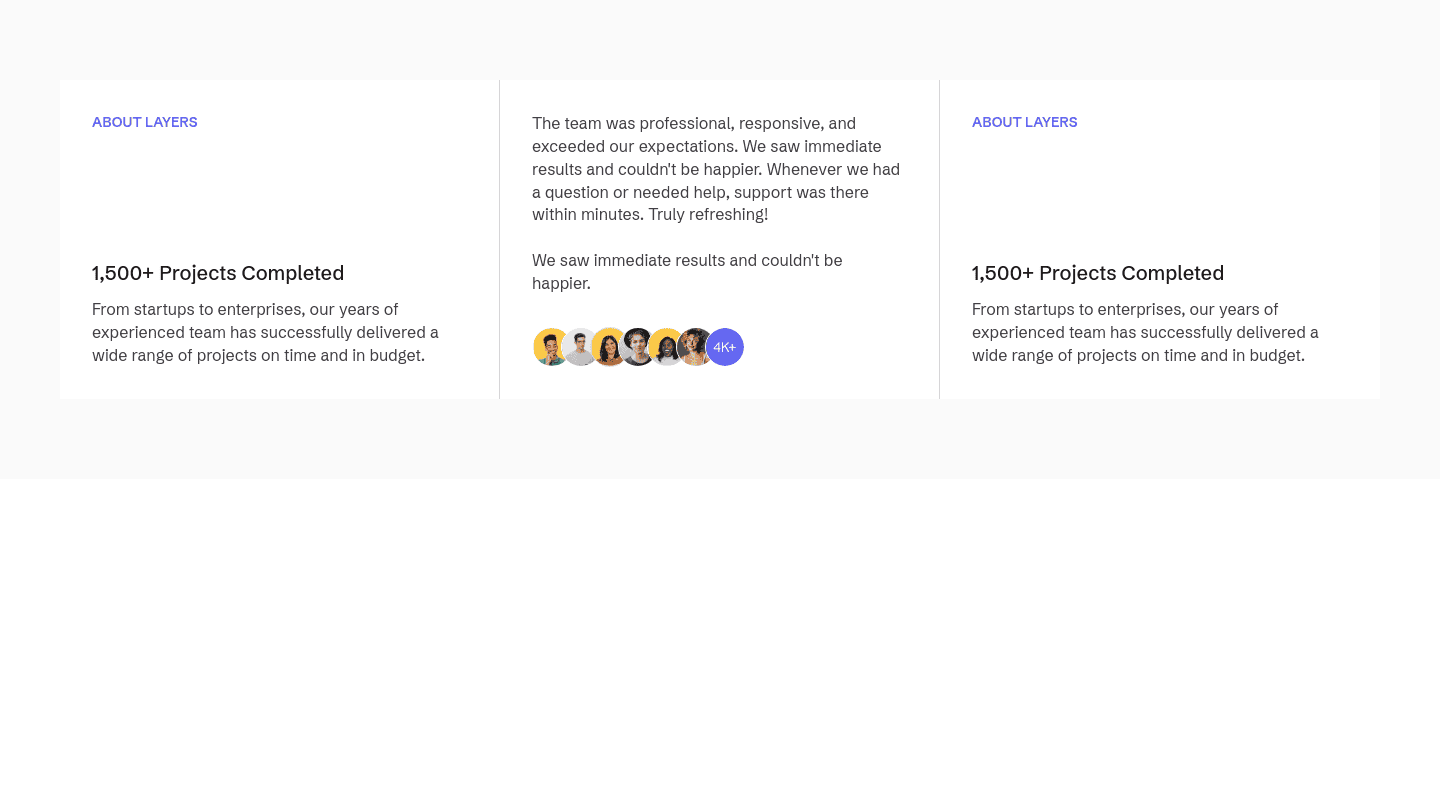Screen dimensions: 1440x810
Task: Click the first avatar, man in green shirt
Action: click(x=548, y=347)
